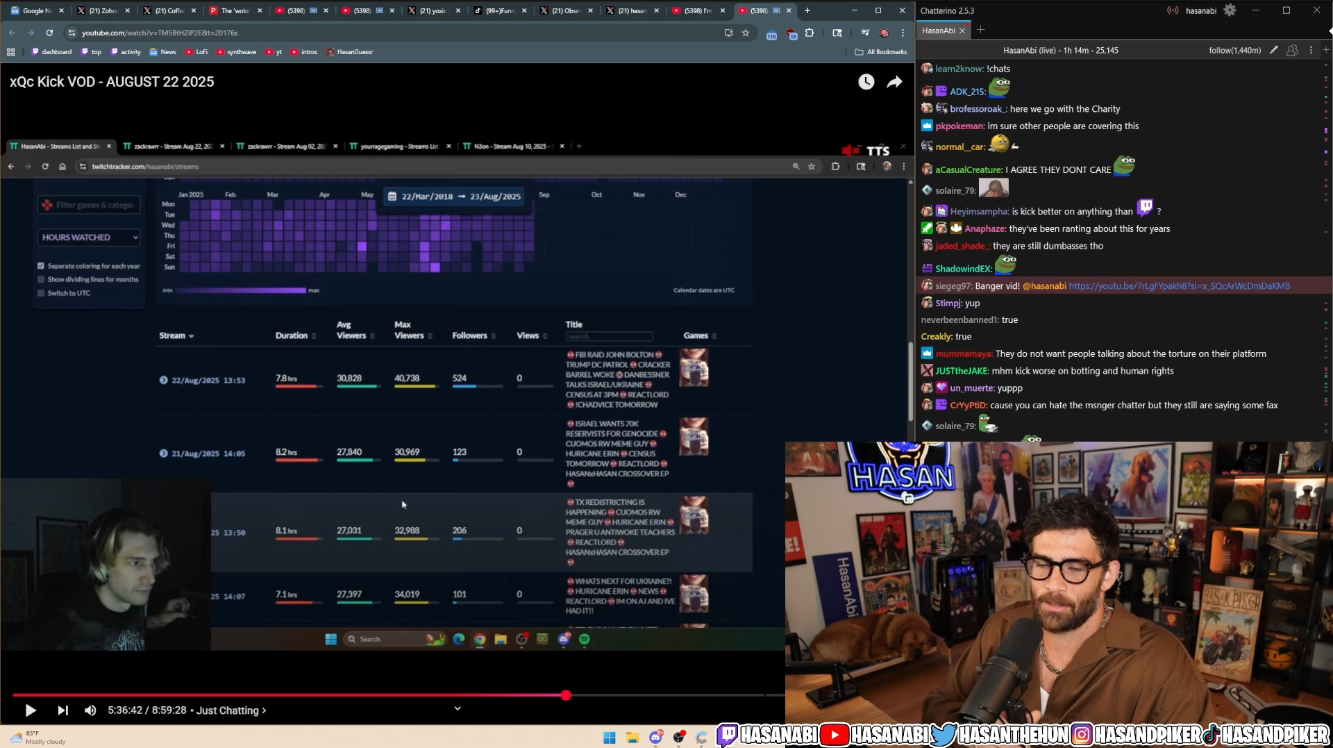The height and width of the screenshot is (748, 1333).
Task: Toggle 'Separate coloring for each year' checkbox
Action: click(41, 266)
